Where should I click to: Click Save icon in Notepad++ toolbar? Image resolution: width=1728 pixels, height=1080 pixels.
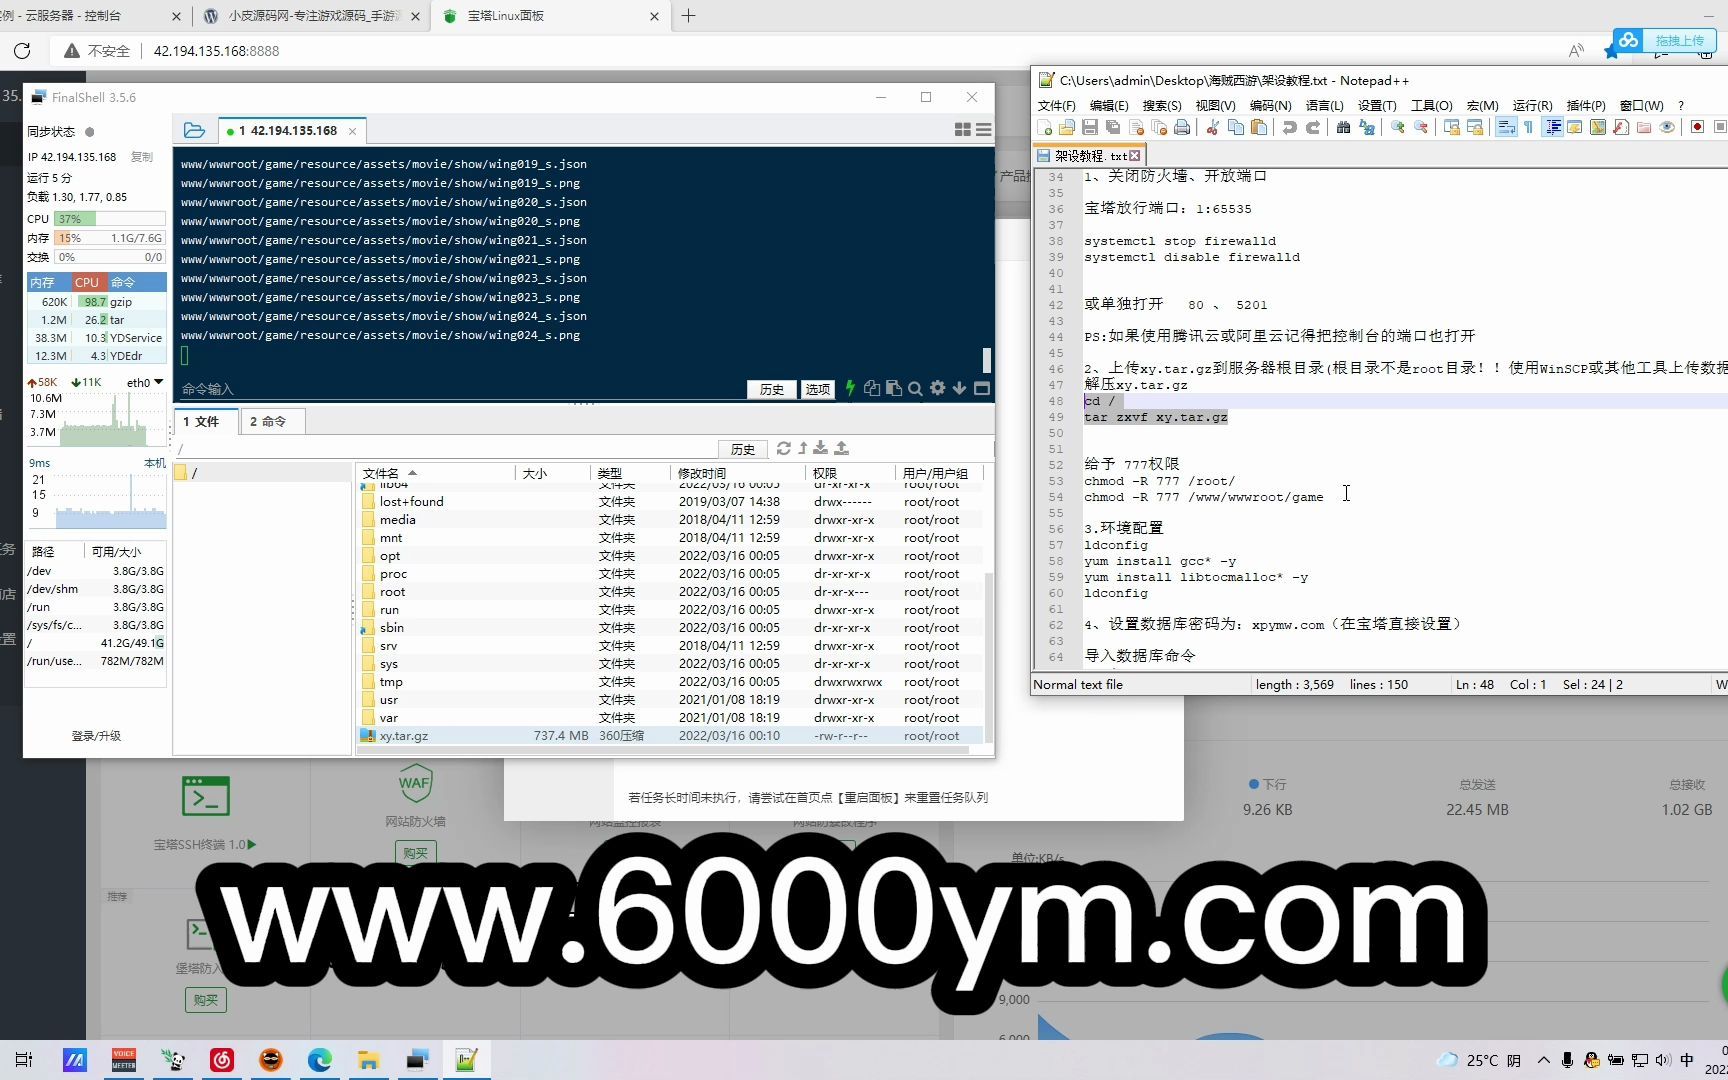click(x=1090, y=127)
